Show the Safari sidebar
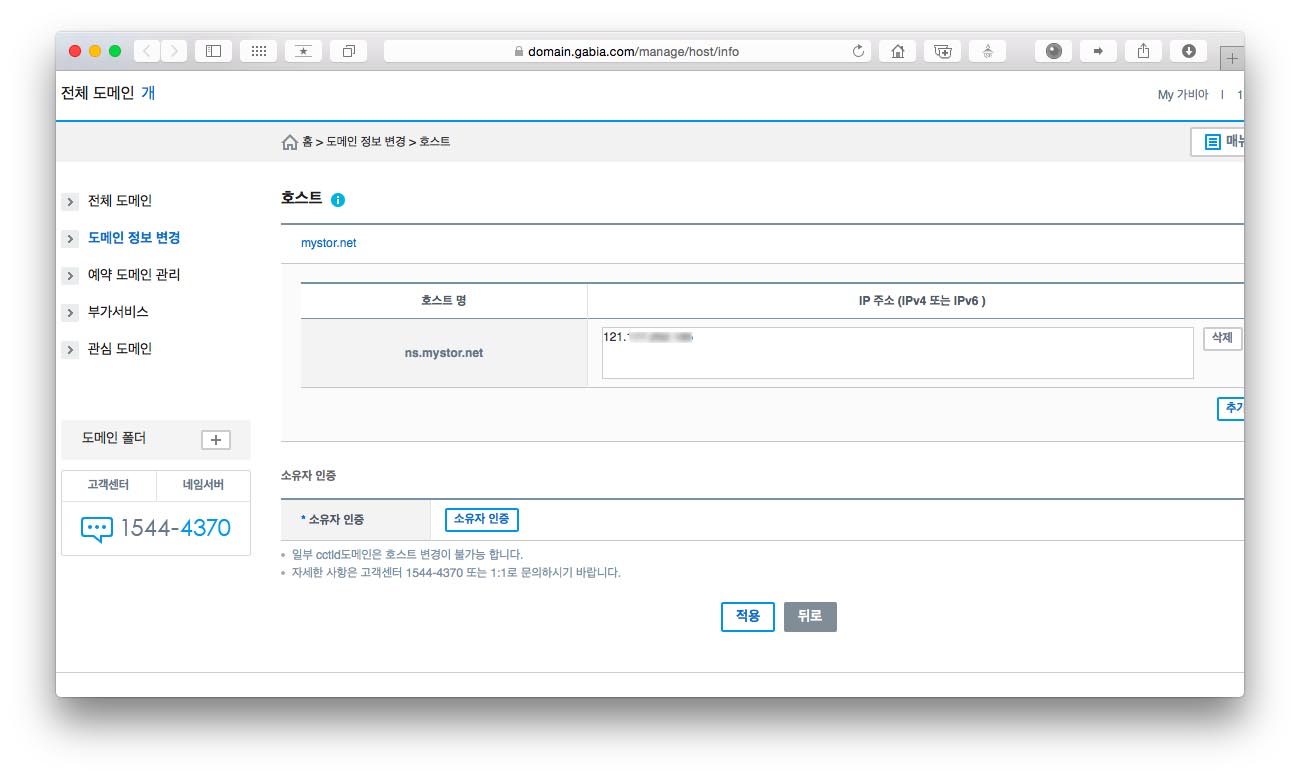The image size is (1300, 777). (212, 51)
